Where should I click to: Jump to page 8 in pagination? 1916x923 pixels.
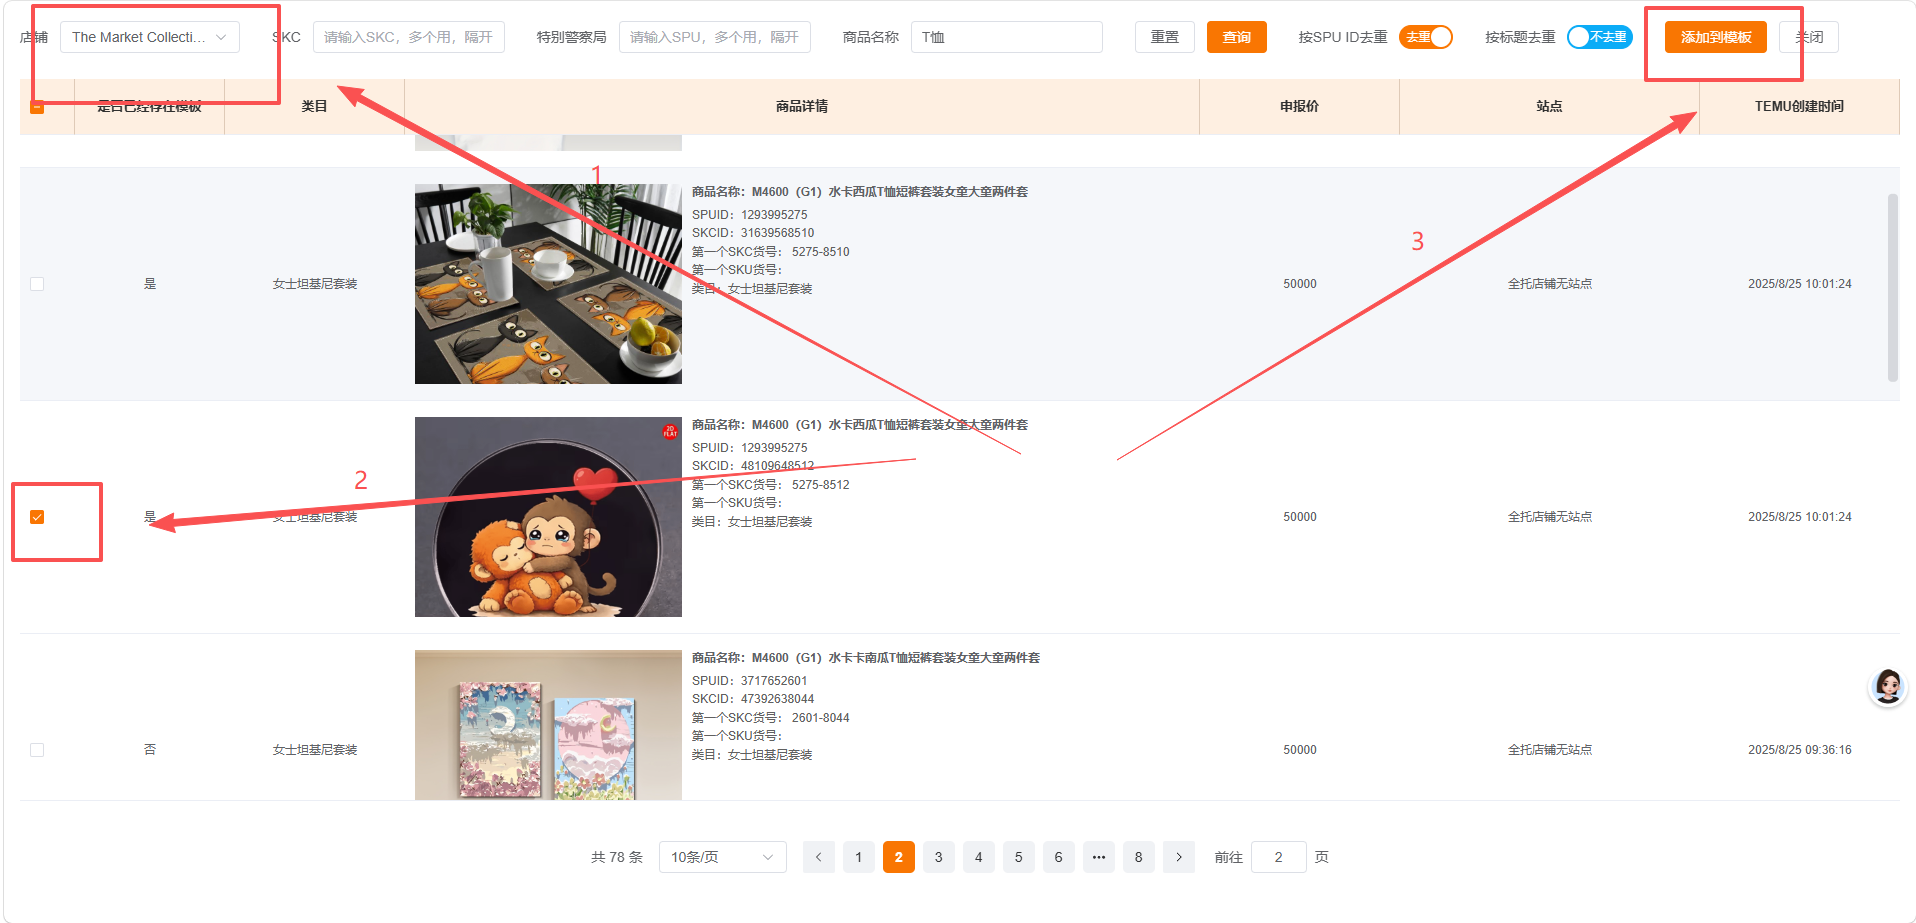pos(1138,857)
